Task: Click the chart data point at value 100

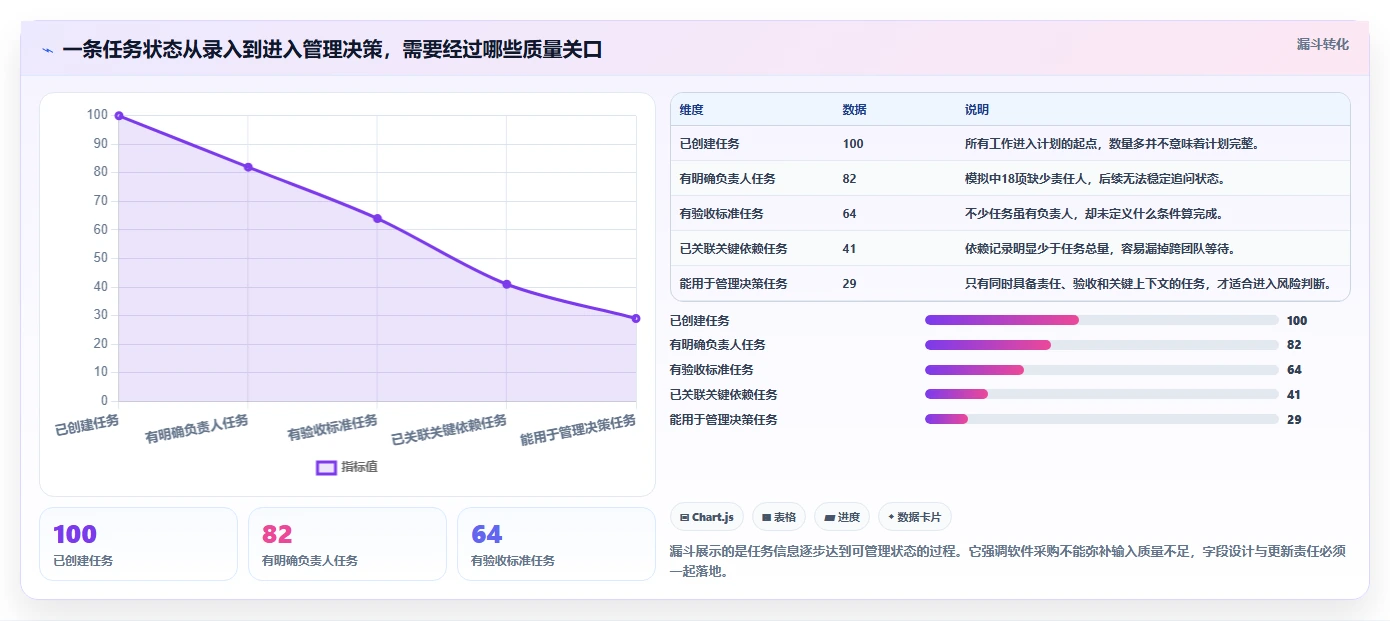Action: click(x=119, y=116)
